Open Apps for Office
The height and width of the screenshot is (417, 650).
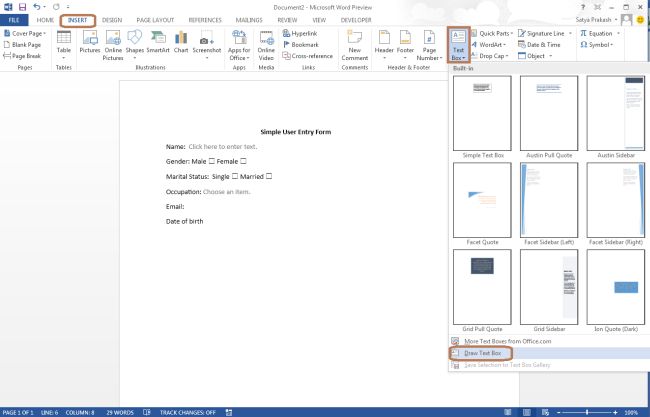point(239,46)
